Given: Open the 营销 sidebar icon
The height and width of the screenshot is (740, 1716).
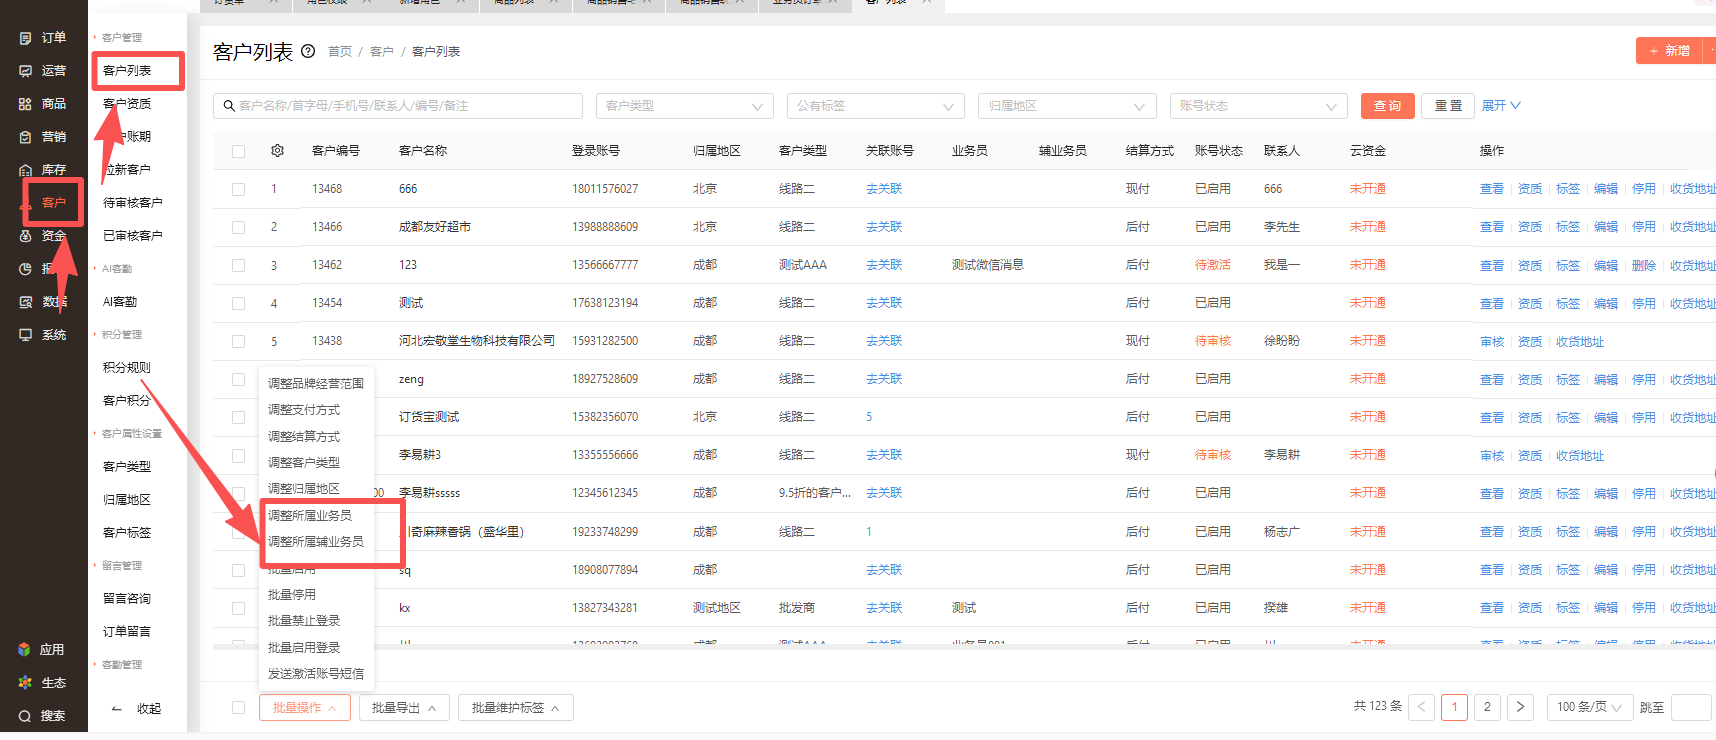Looking at the screenshot, I should point(26,137).
